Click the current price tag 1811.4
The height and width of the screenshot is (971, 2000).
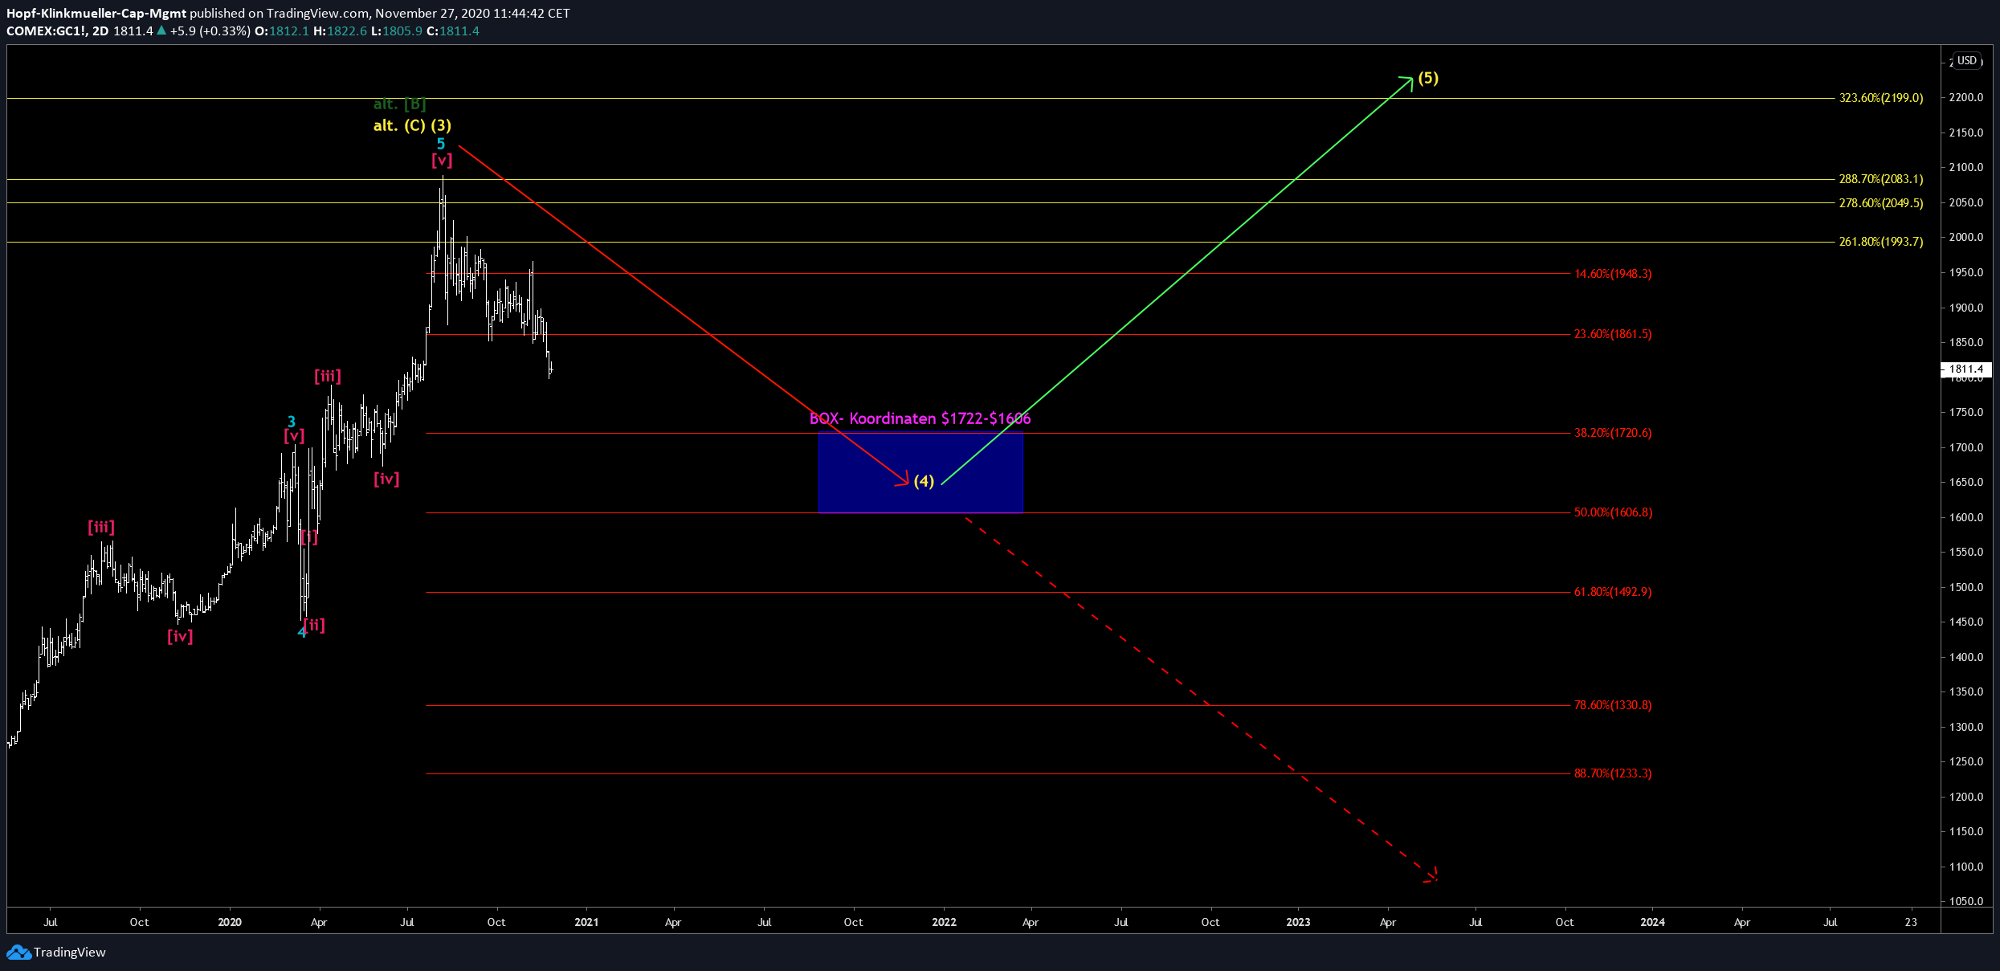[1965, 369]
